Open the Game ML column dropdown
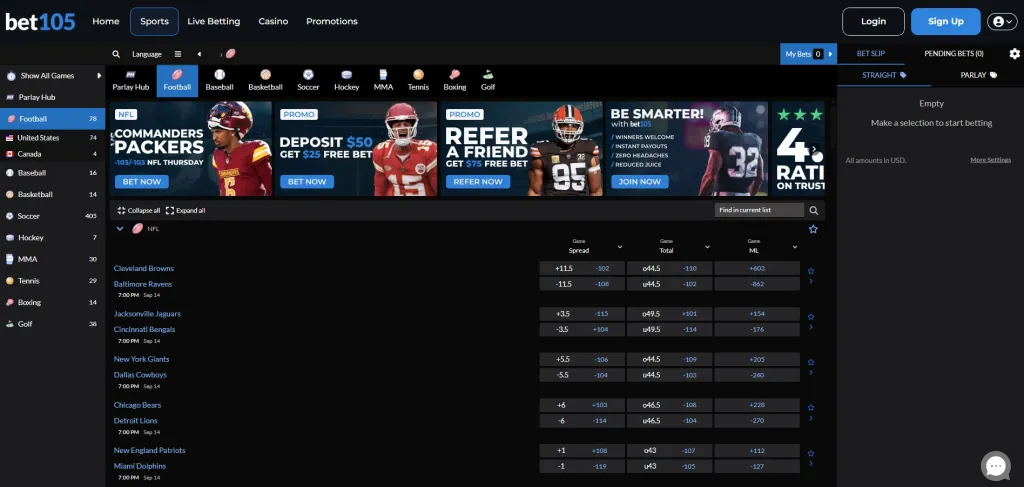Viewport: 1024px width, 487px height. click(x=795, y=247)
